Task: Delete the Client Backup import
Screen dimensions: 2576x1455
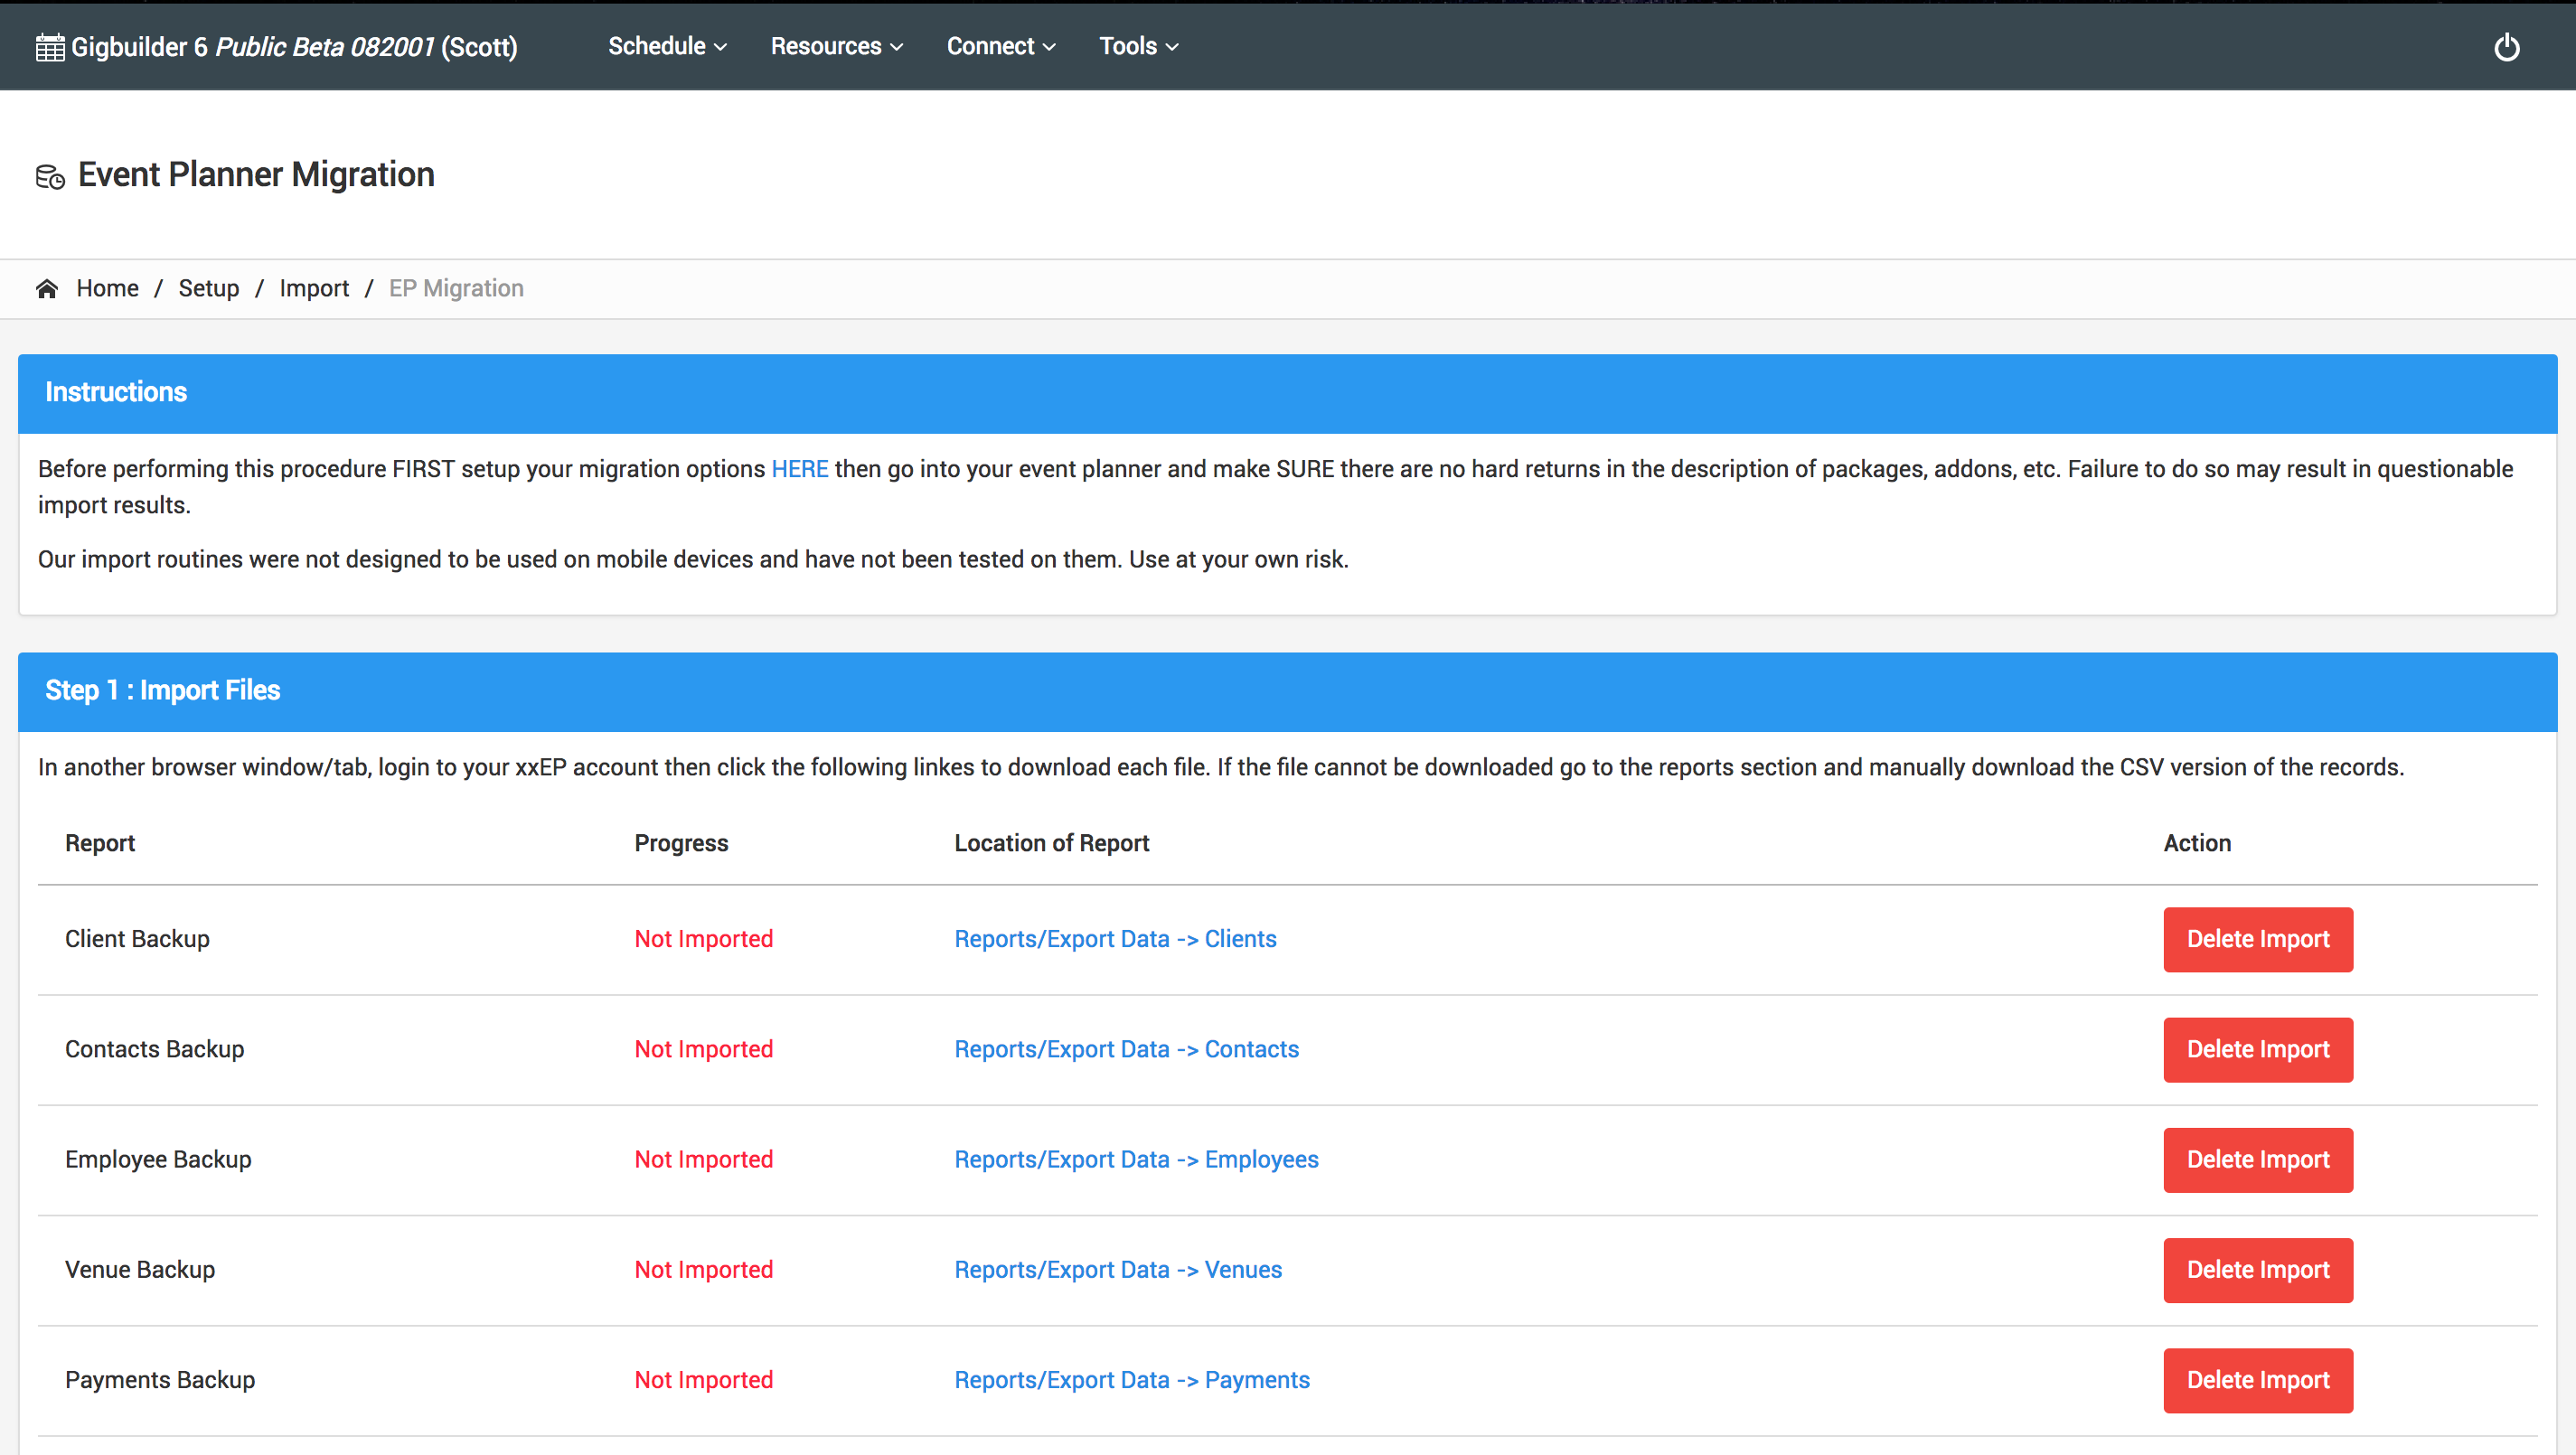Action: point(2257,939)
